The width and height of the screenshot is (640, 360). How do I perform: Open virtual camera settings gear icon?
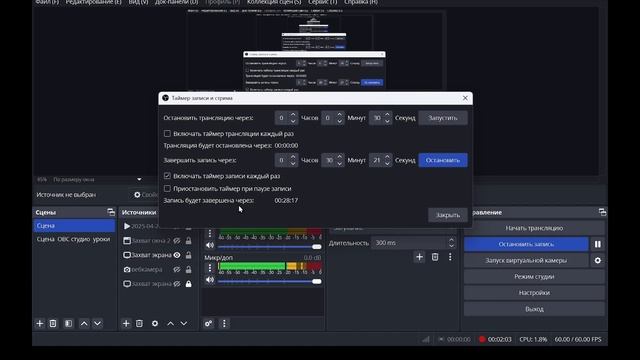pos(598,260)
